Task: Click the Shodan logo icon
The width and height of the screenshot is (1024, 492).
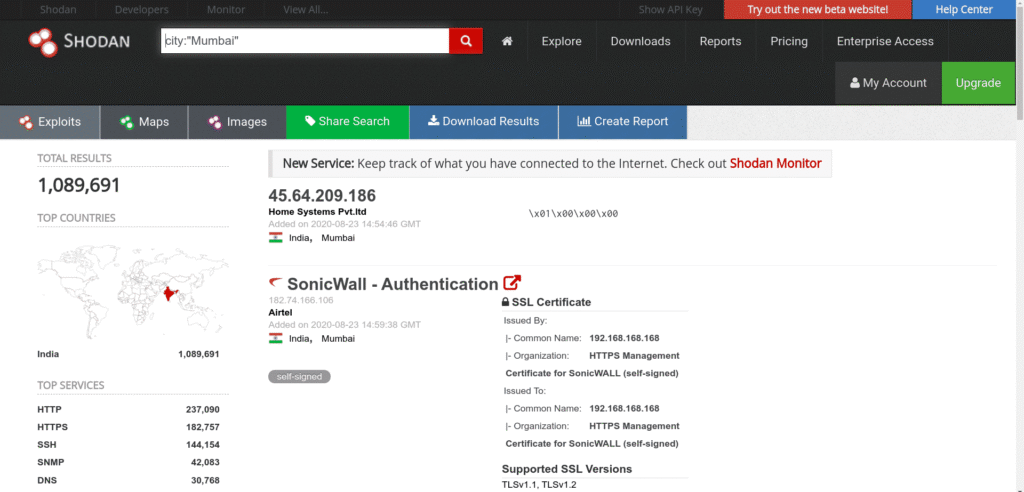Action: [44, 41]
